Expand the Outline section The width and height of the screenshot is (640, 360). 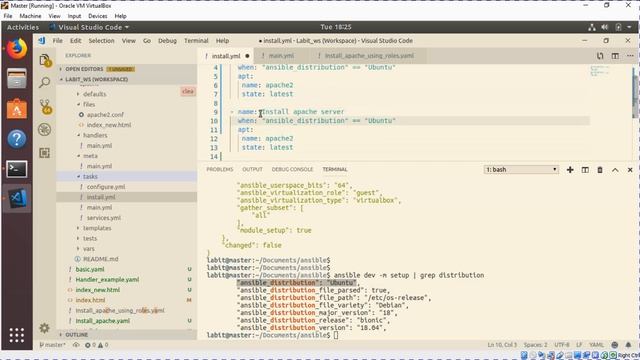(x=76, y=335)
